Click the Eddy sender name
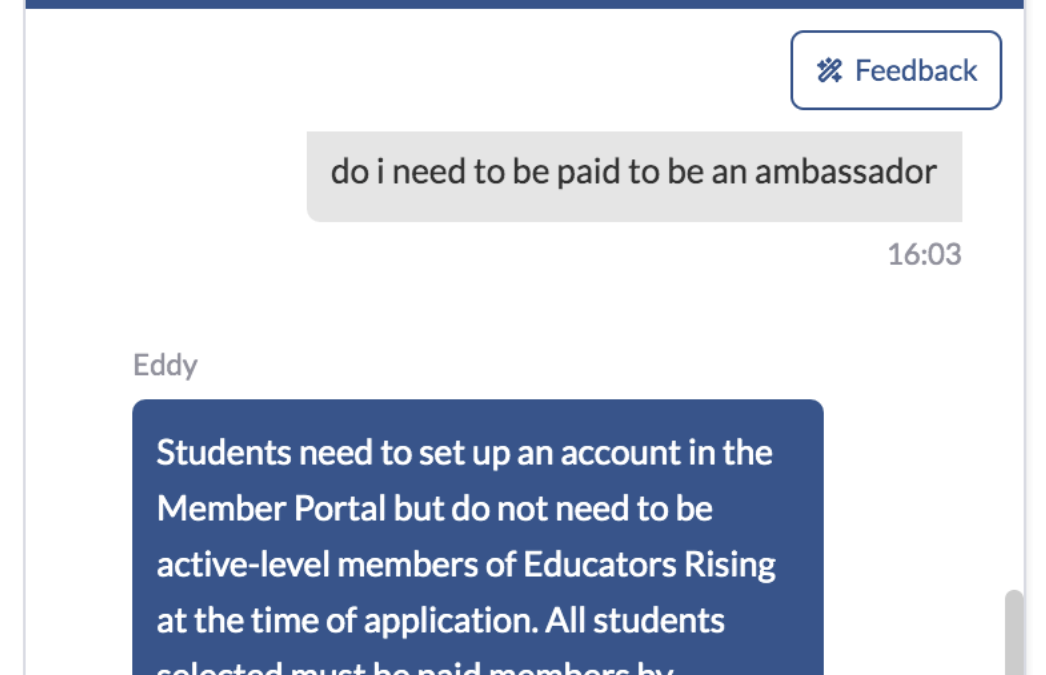Screen dimensions: 1046x675 tap(165, 365)
